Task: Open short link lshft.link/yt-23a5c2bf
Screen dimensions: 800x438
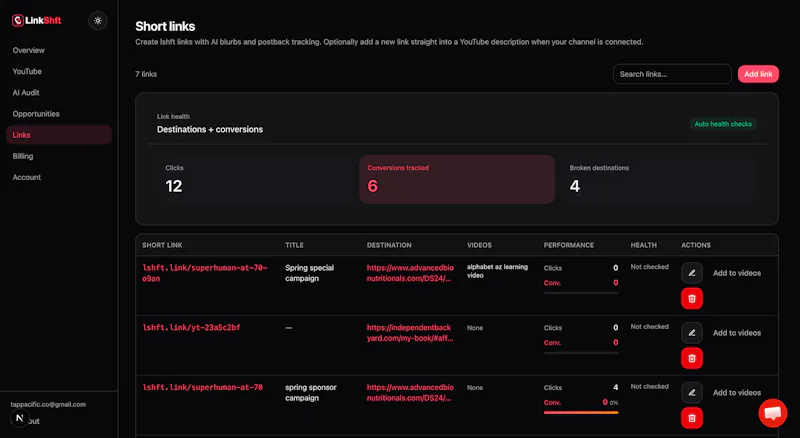Action: 191,327
